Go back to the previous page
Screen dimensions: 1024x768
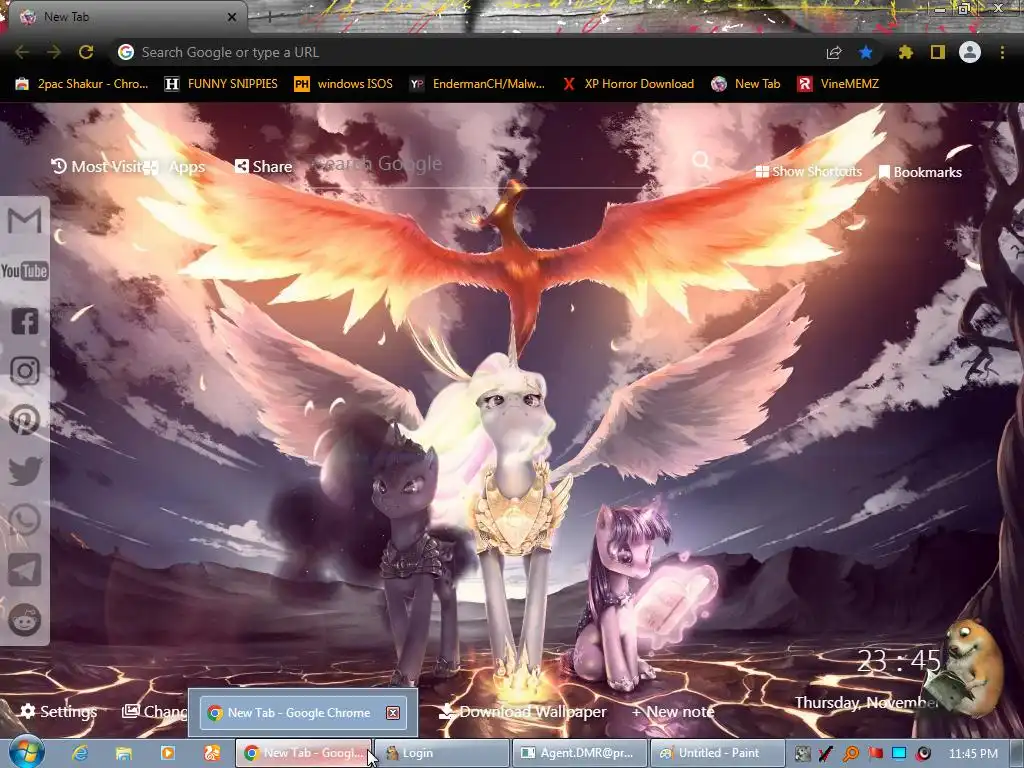(22, 52)
